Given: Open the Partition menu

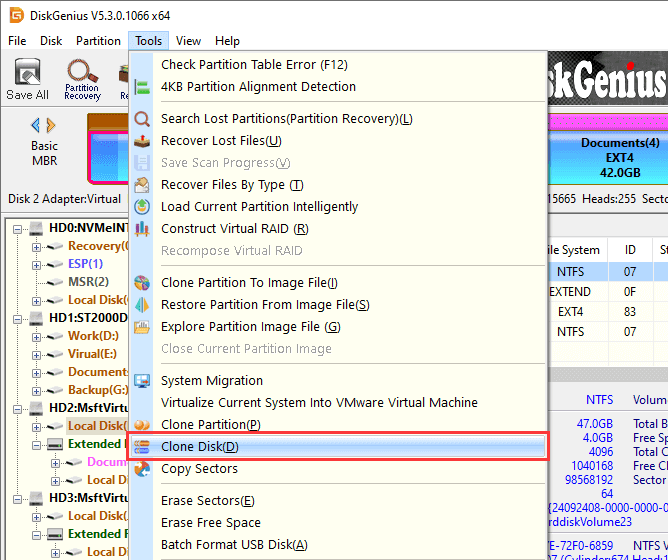Looking at the screenshot, I should pyautogui.click(x=98, y=41).
